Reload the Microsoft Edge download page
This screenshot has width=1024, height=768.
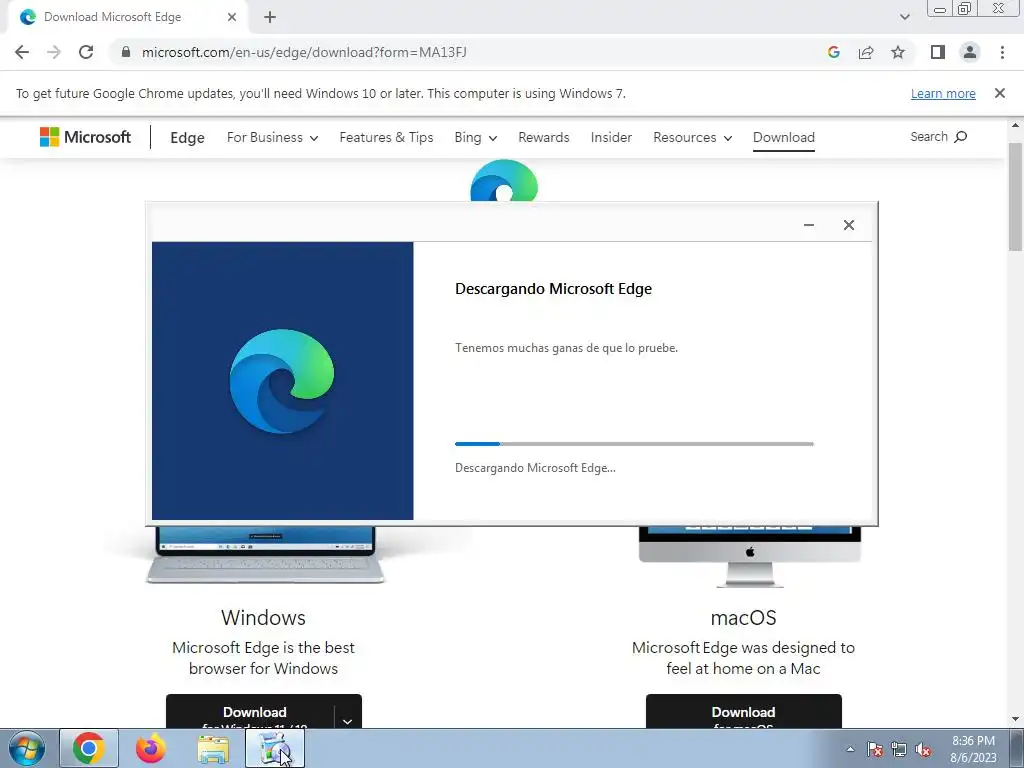[x=86, y=52]
